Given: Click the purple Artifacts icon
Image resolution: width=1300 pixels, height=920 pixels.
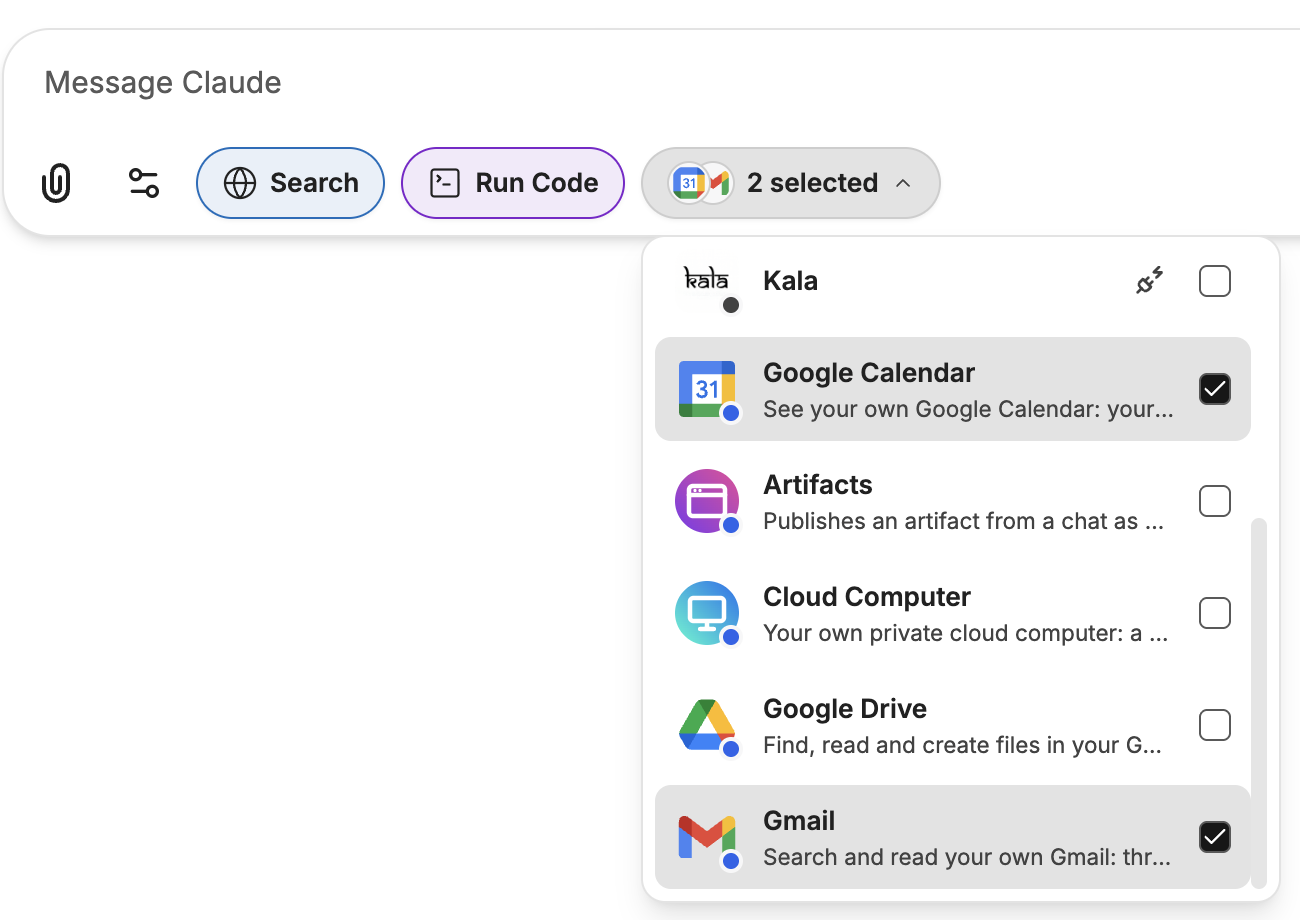Looking at the screenshot, I should [x=707, y=501].
